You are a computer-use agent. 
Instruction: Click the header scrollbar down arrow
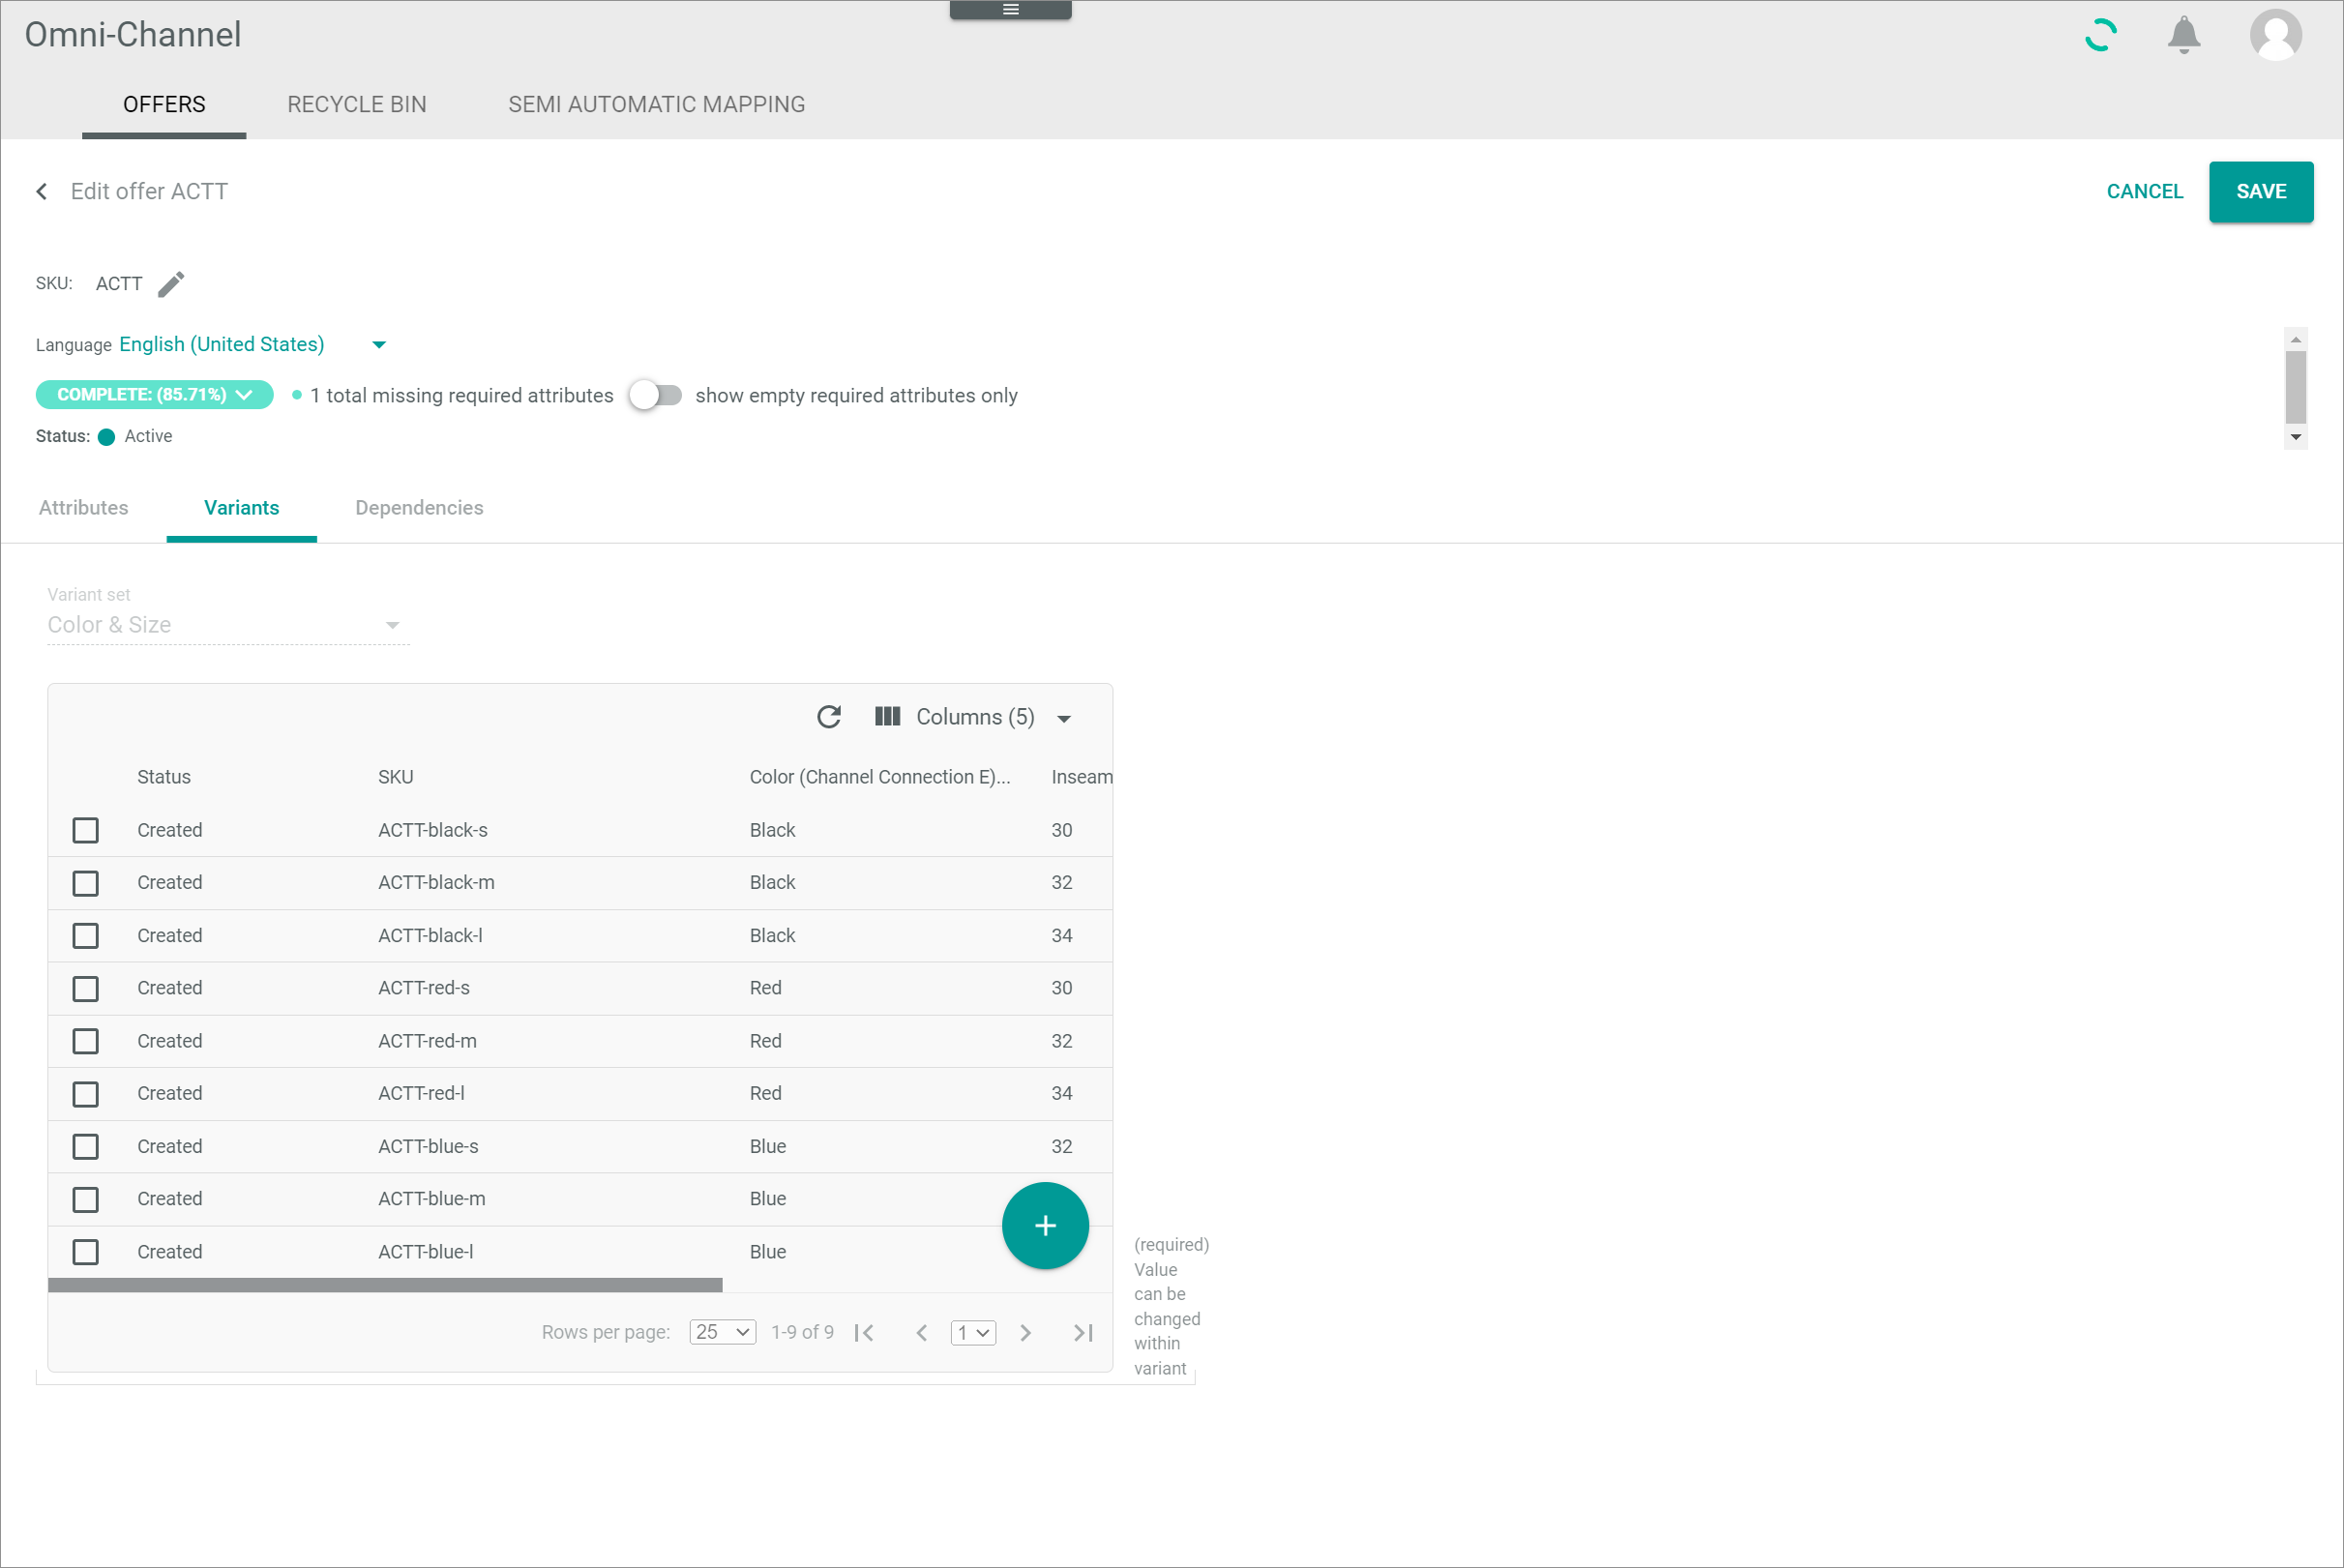pyautogui.click(x=2296, y=437)
